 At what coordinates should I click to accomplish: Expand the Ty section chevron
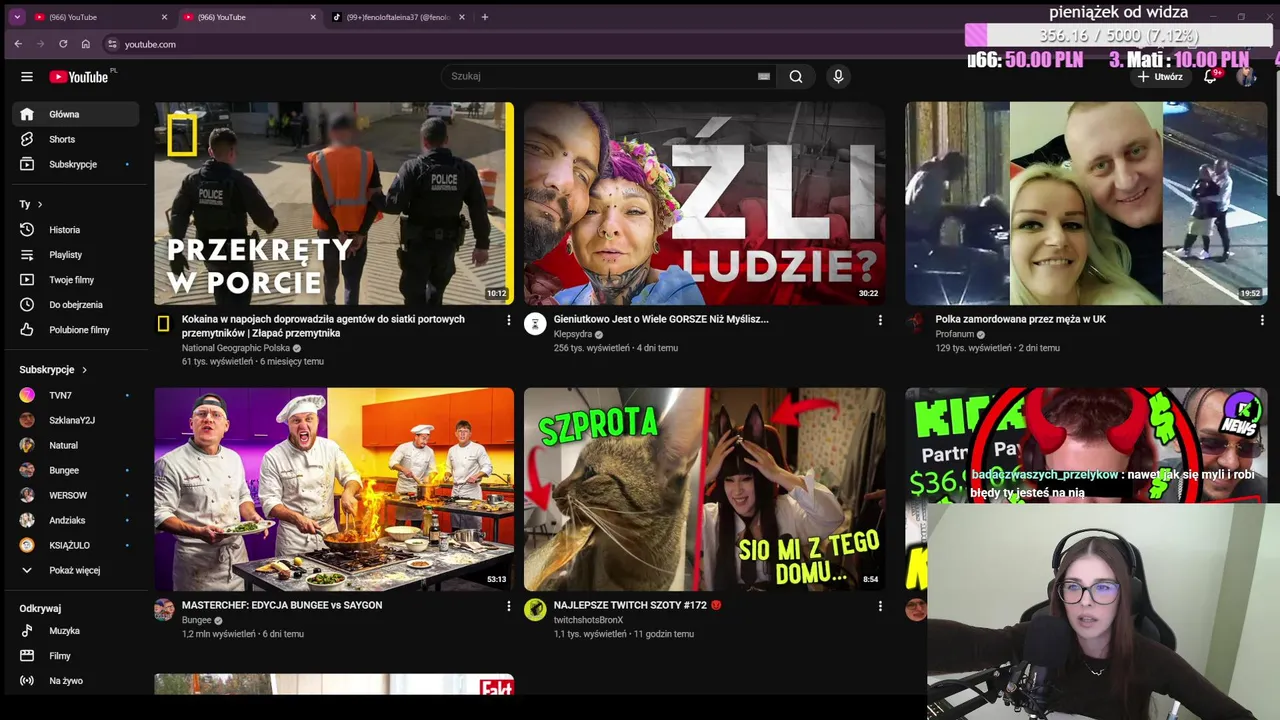coord(40,204)
